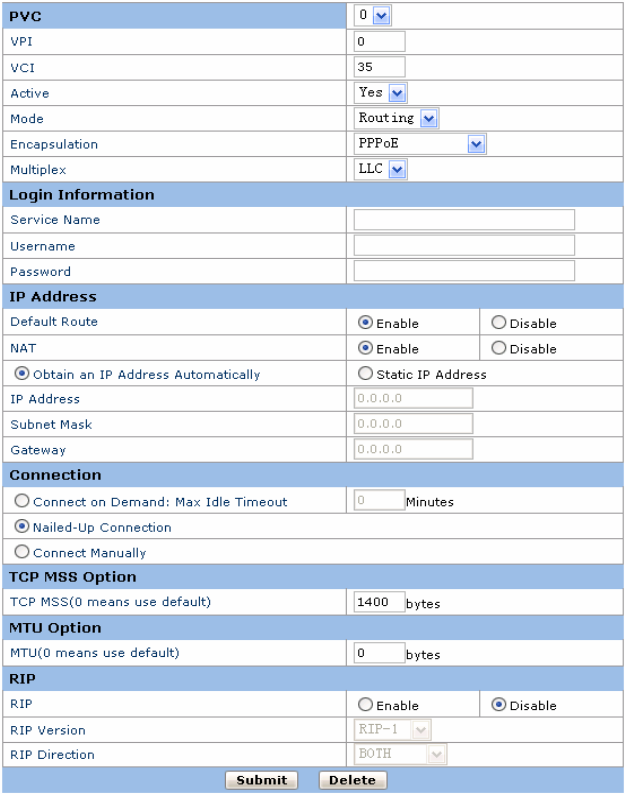Click the Password input field
The image size is (625, 794).
pyautogui.click(x=464, y=271)
